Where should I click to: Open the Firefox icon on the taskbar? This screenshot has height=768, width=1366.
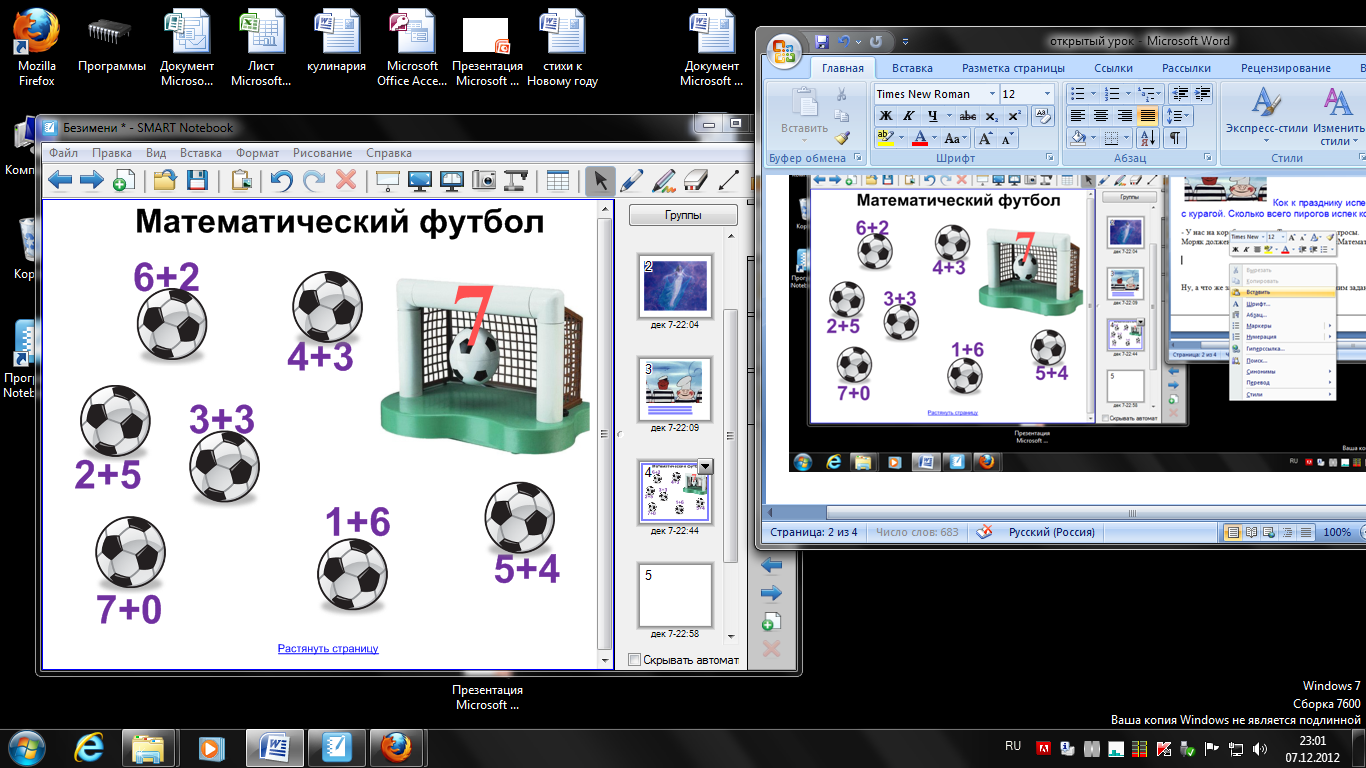point(397,747)
